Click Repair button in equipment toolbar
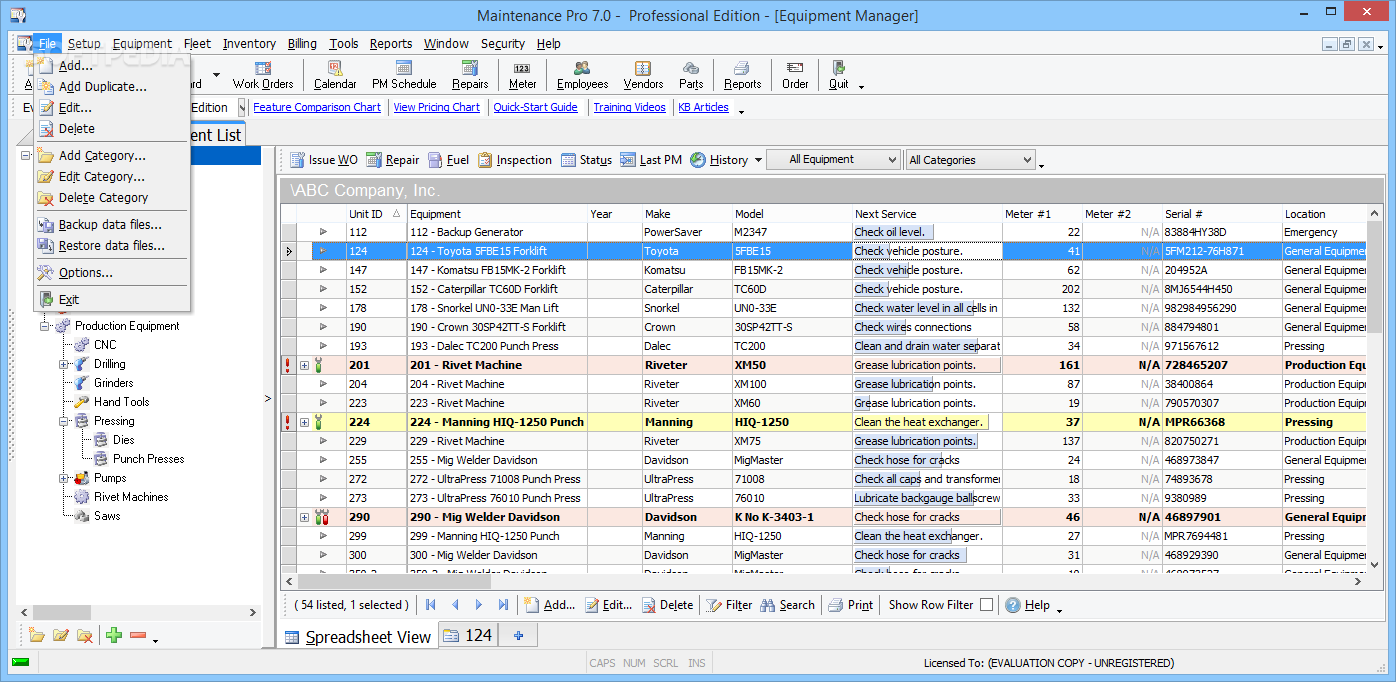The height and width of the screenshot is (682, 1396). pos(392,160)
